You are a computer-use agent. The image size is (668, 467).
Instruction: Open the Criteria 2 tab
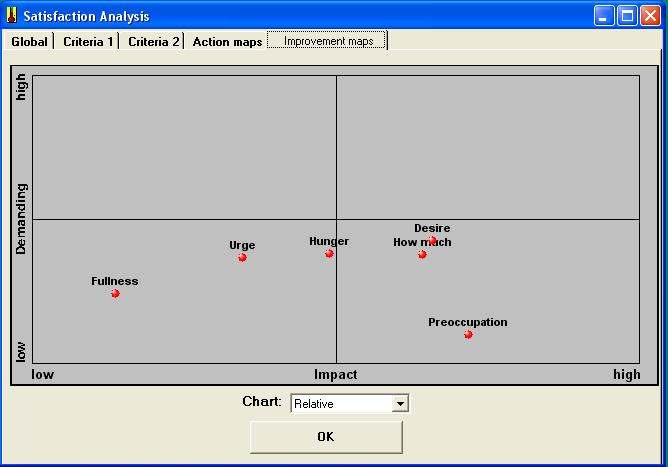click(x=153, y=41)
